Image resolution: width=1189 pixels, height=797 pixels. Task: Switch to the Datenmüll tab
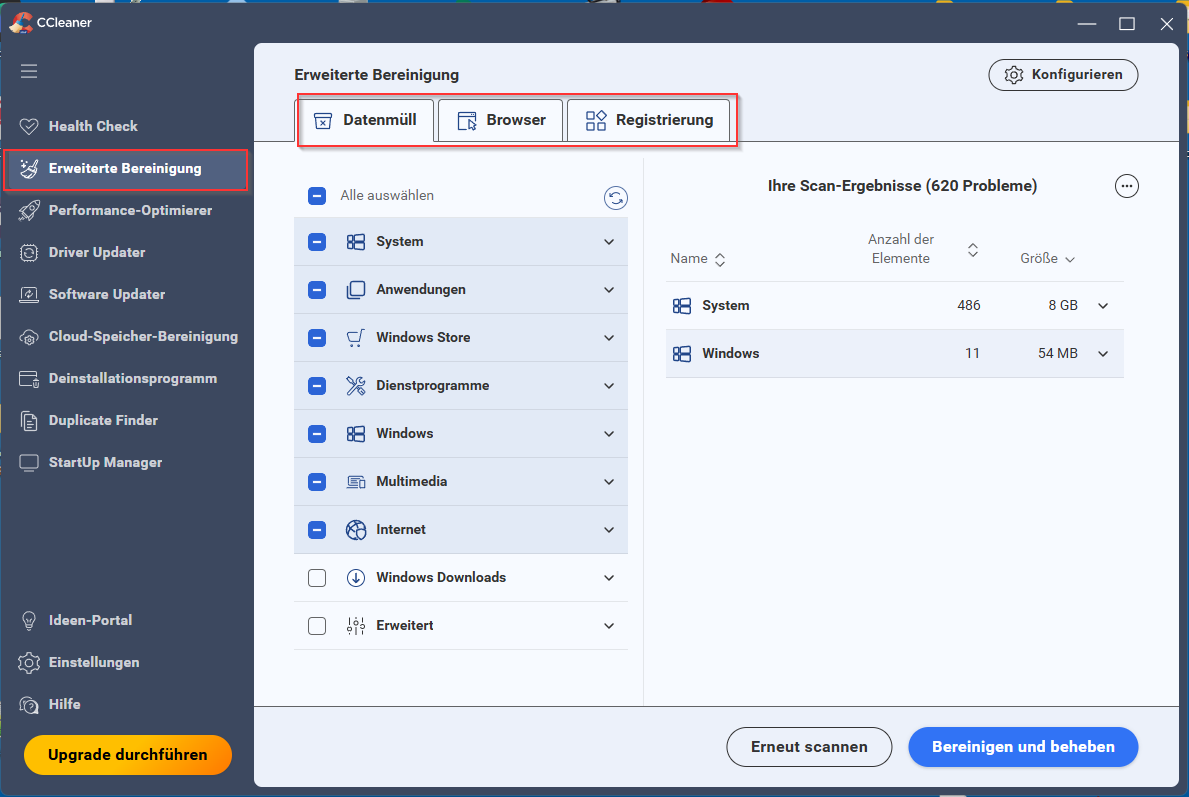(365, 120)
